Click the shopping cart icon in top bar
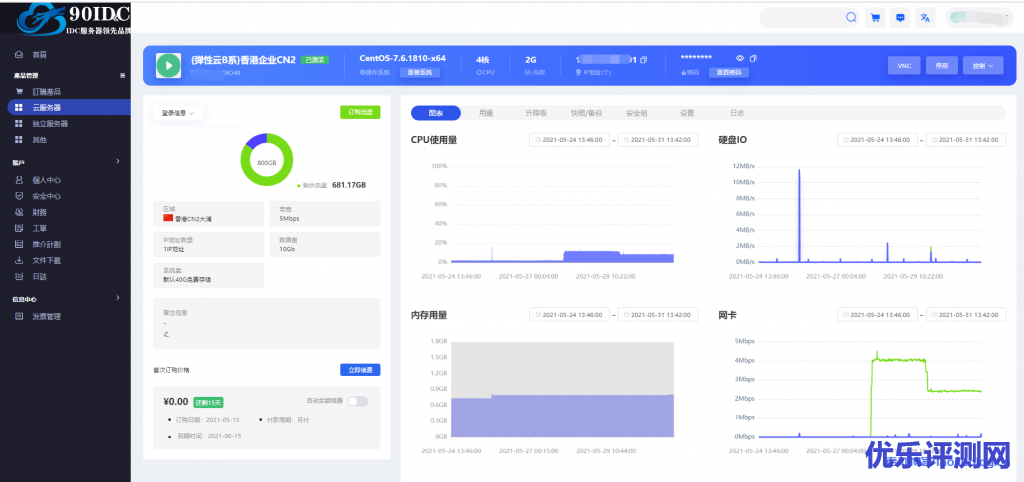Image resolution: width=1024 pixels, height=482 pixels. [x=876, y=17]
